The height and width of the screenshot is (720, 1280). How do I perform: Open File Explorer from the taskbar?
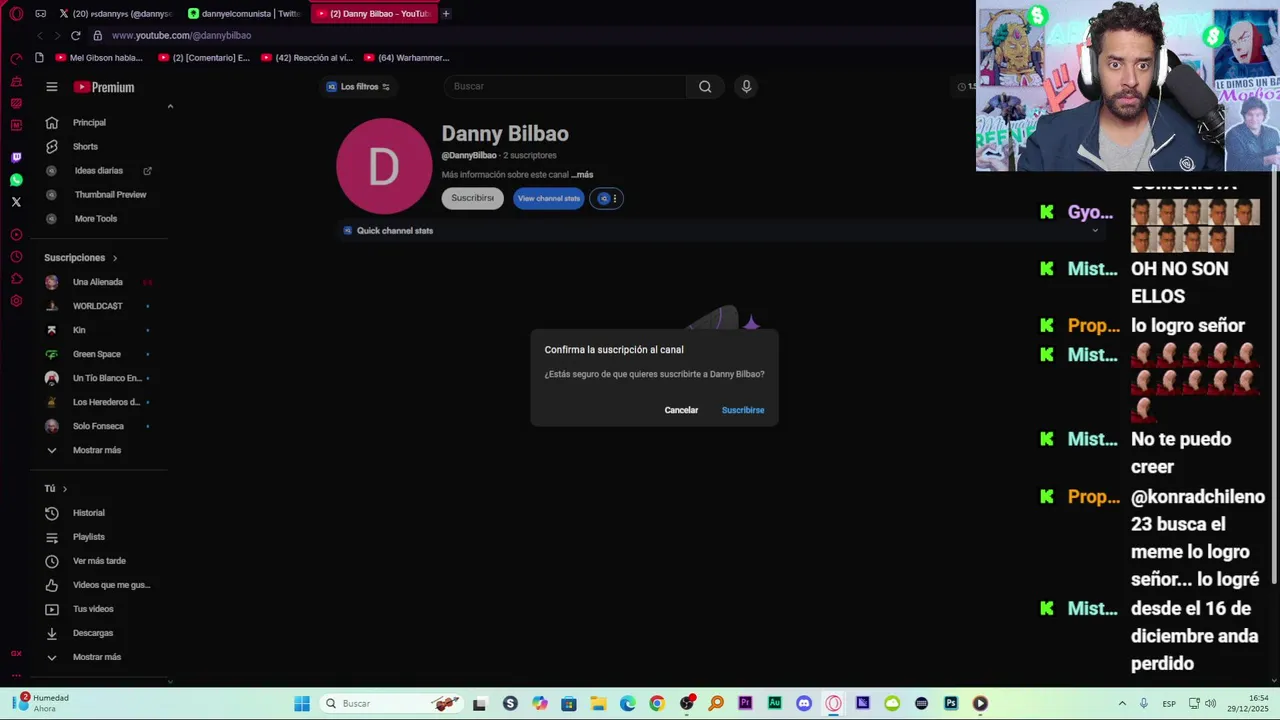pos(598,703)
